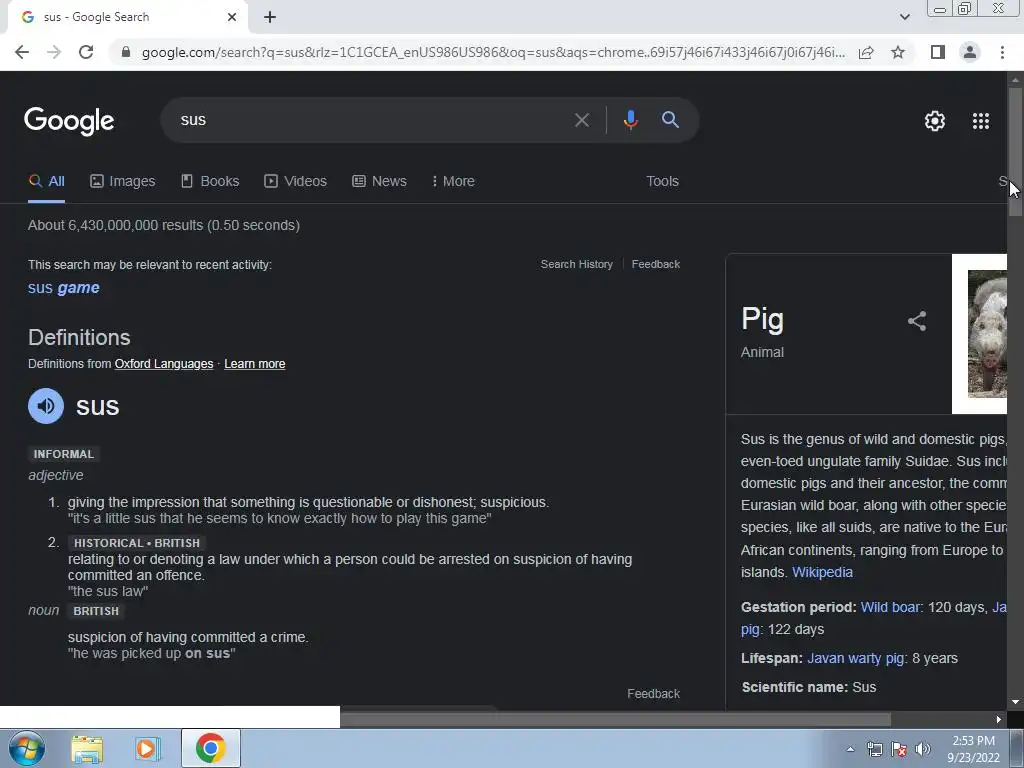This screenshot has width=1024, height=768.
Task: Open Windows Media Player from taskbar
Action: 147,748
